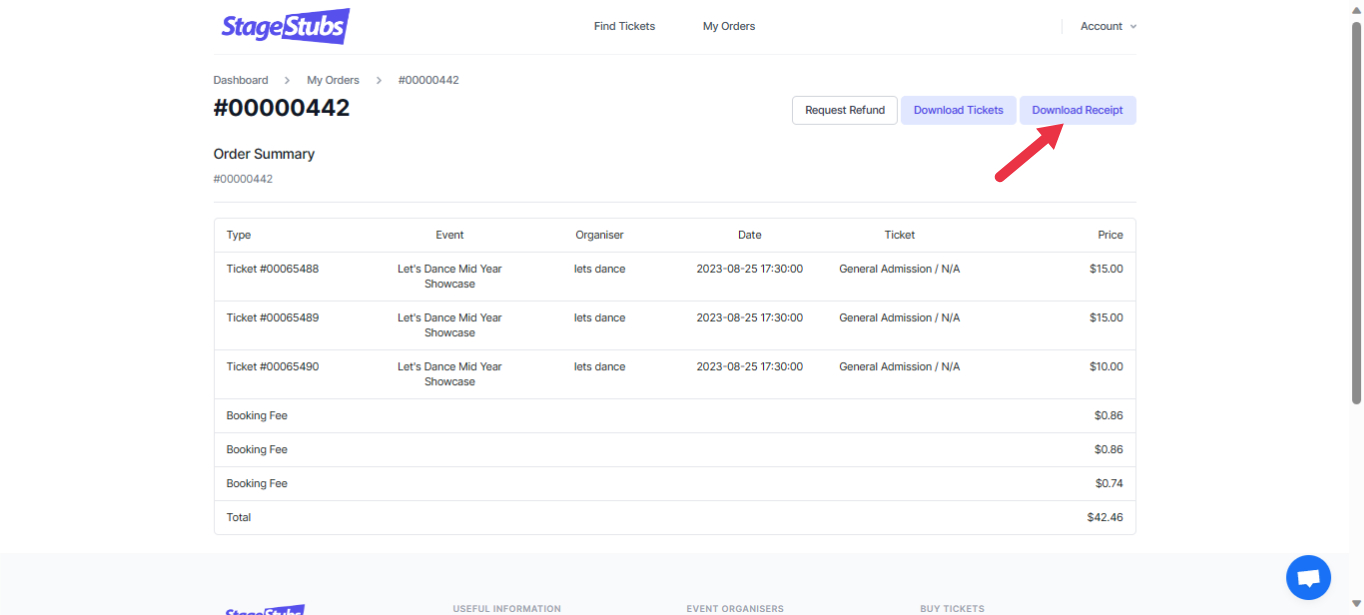Click the Organiser column header

click(x=599, y=235)
